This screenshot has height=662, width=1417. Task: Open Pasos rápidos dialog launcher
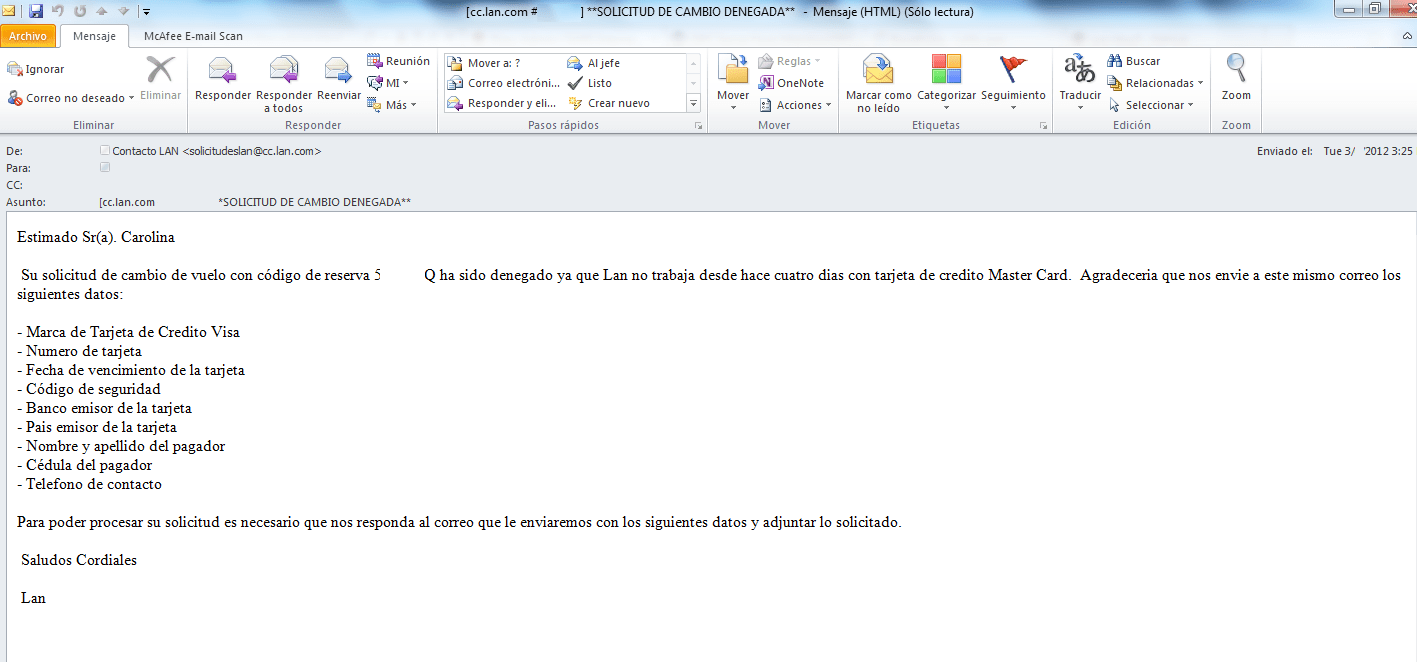698,126
